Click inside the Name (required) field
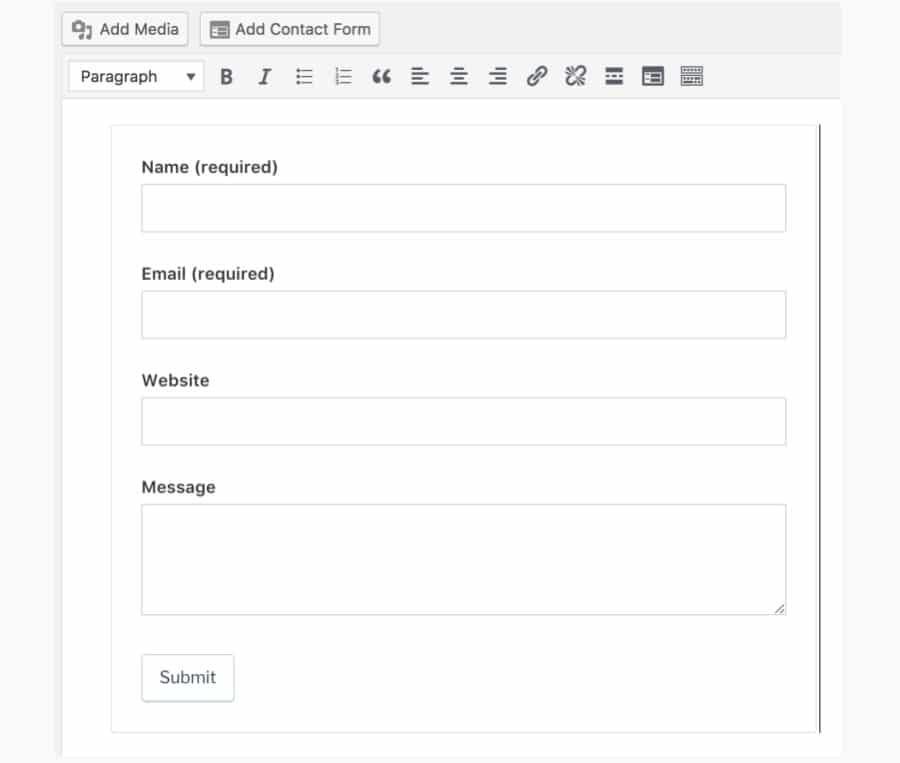Image resolution: width=900 pixels, height=763 pixels. pyautogui.click(x=463, y=206)
